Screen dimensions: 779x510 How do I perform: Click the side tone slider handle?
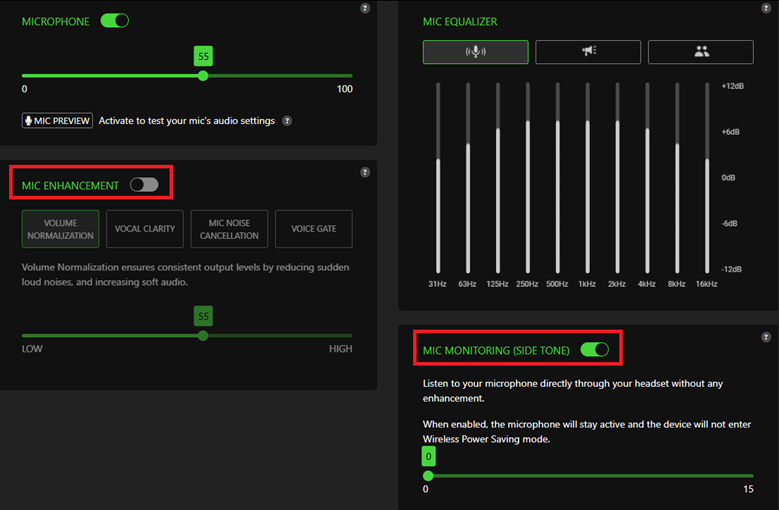(428, 475)
